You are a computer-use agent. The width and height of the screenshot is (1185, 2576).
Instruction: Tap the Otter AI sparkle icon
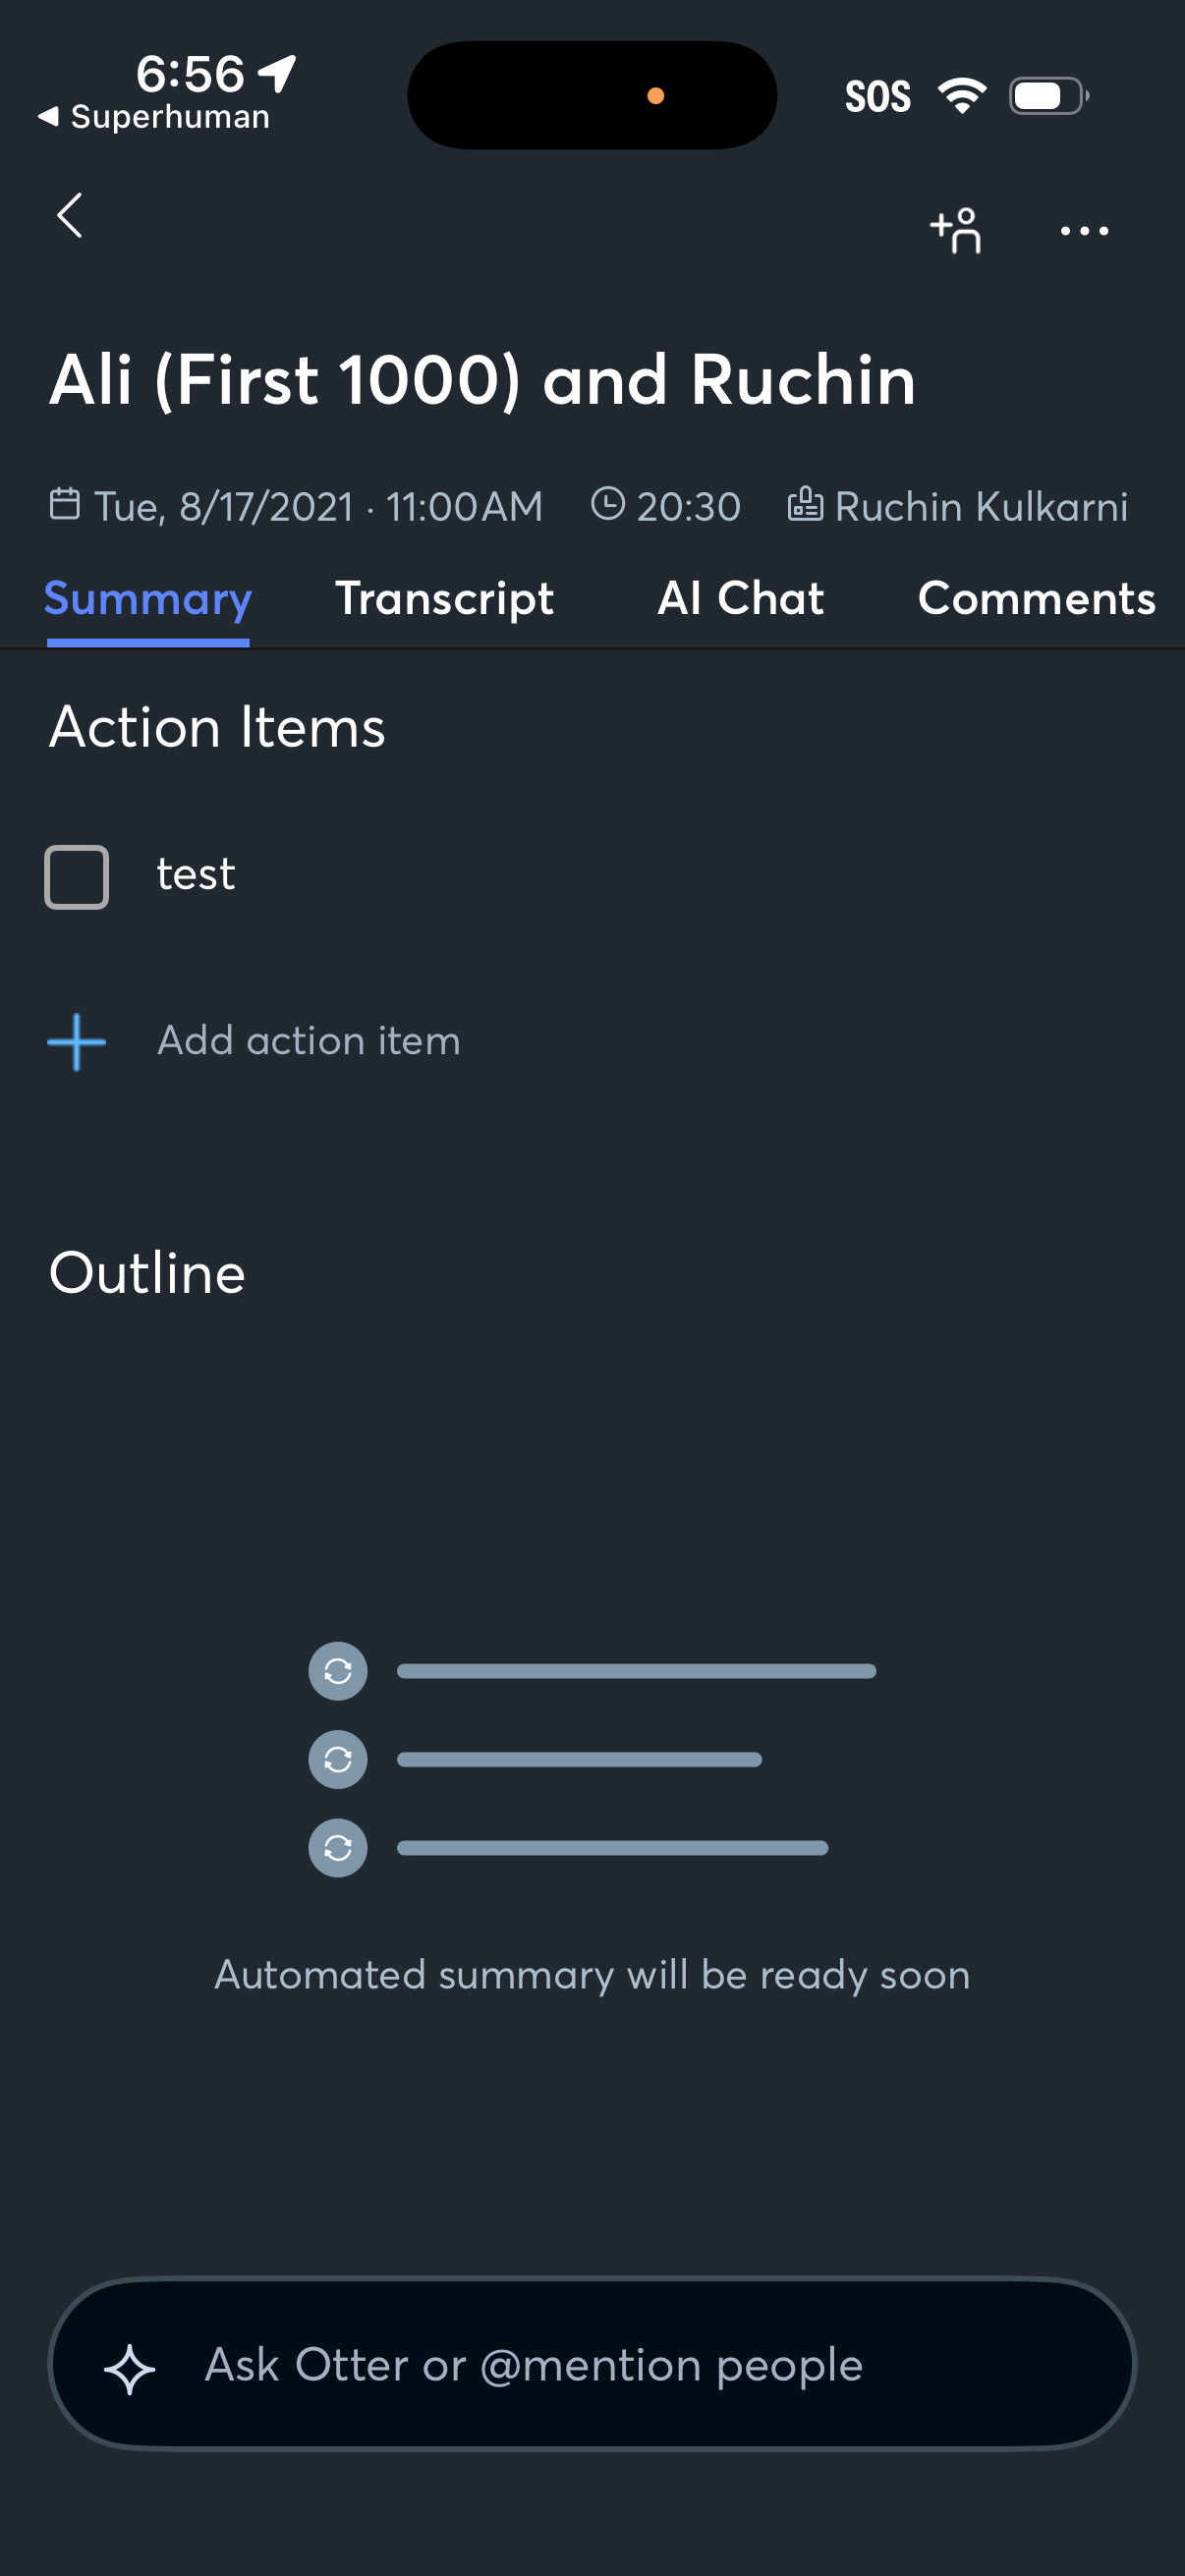pyautogui.click(x=130, y=2368)
